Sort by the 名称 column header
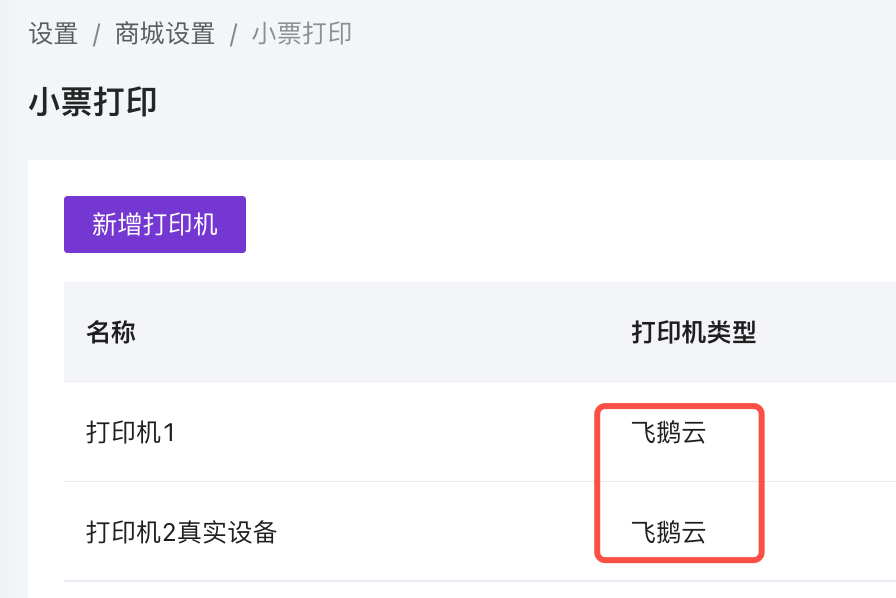 [x=111, y=332]
